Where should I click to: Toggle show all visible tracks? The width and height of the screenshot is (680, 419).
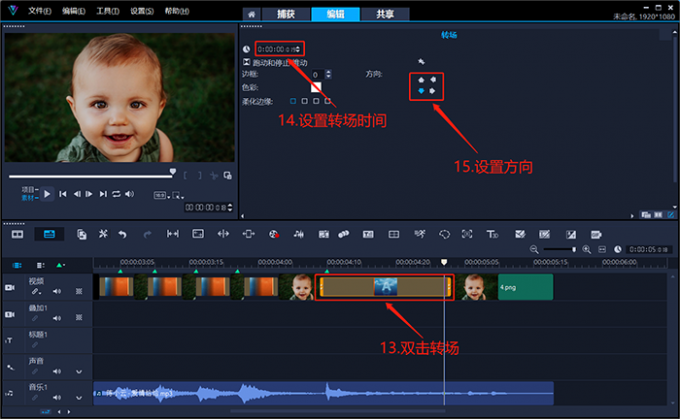pos(17,265)
